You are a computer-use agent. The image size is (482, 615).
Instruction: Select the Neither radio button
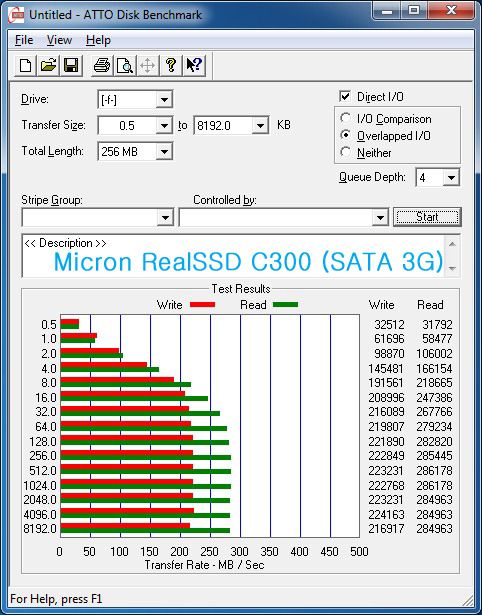click(x=346, y=152)
